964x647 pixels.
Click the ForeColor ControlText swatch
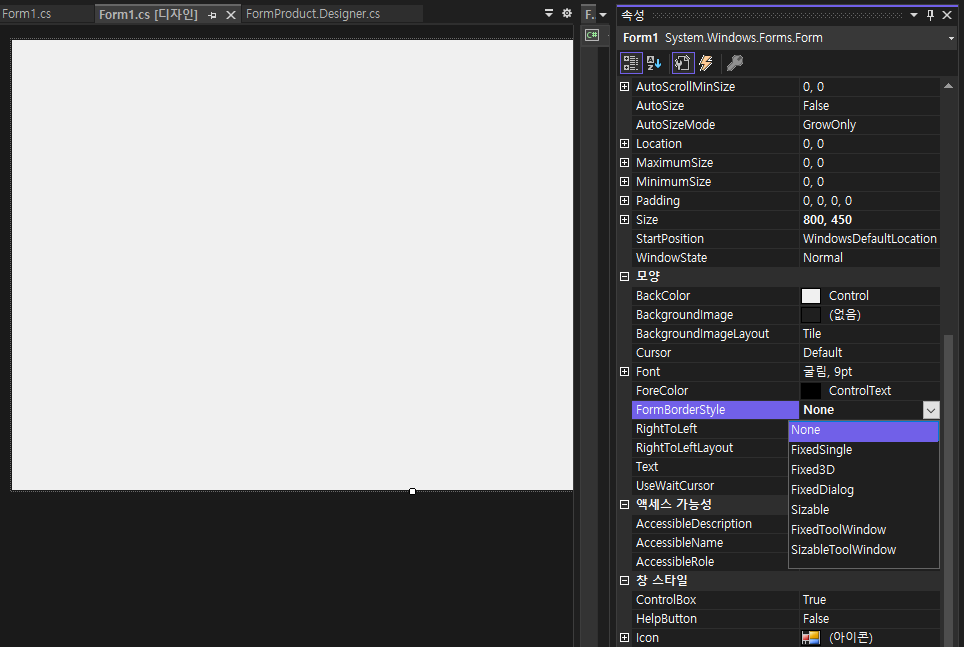pyautogui.click(x=811, y=391)
